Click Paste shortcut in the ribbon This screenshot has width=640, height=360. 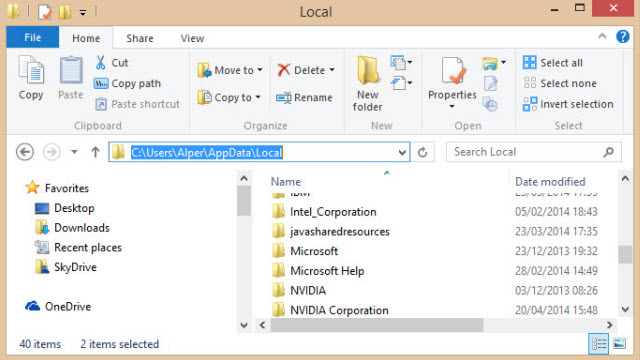[137, 104]
